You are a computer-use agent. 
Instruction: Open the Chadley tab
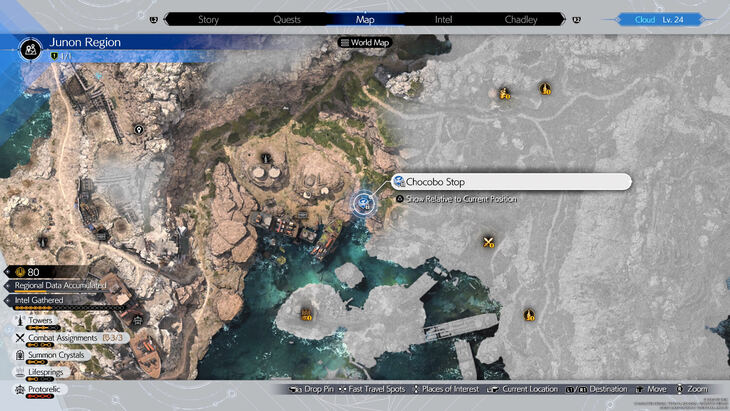coord(520,19)
